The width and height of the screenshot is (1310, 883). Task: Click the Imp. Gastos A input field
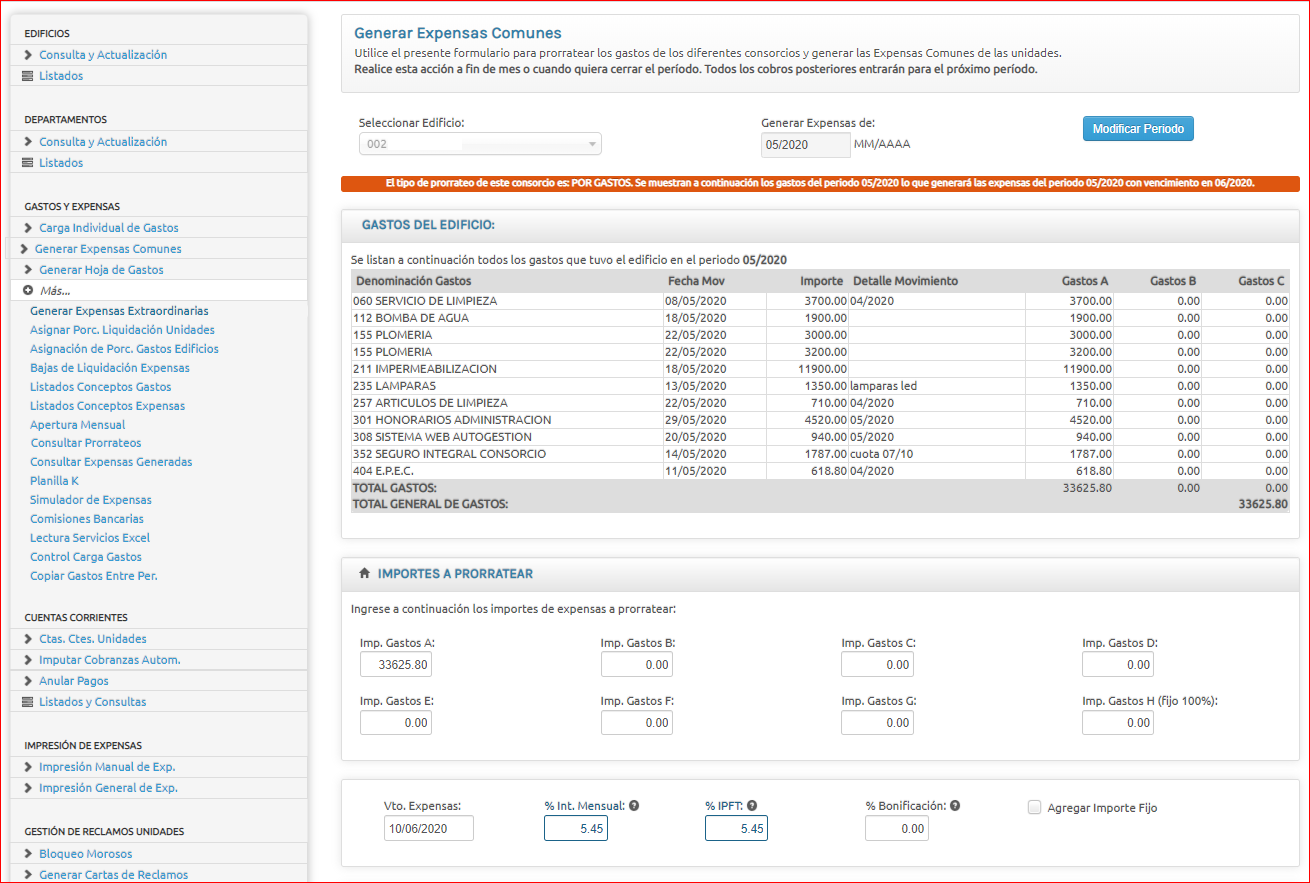(x=396, y=664)
